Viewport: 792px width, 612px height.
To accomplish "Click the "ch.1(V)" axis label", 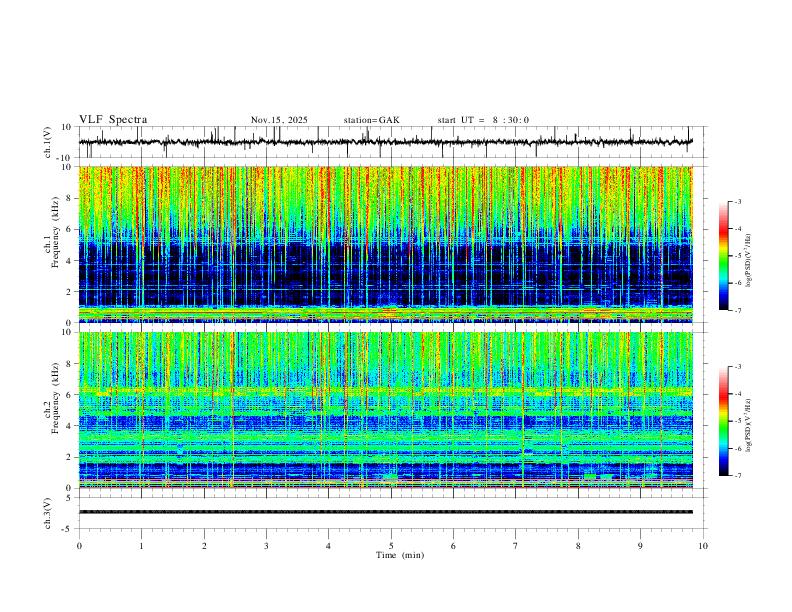I will point(48,142).
